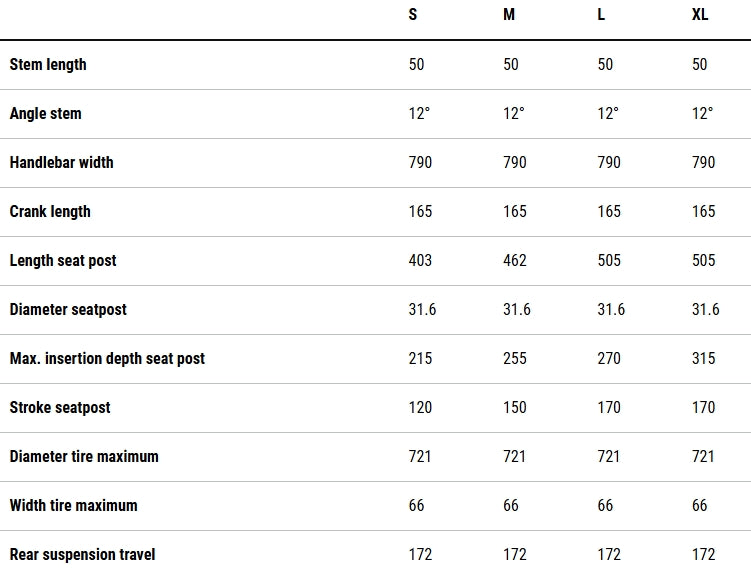Select the Diameter tire maximum label
The image size is (751, 571).
coord(84,457)
